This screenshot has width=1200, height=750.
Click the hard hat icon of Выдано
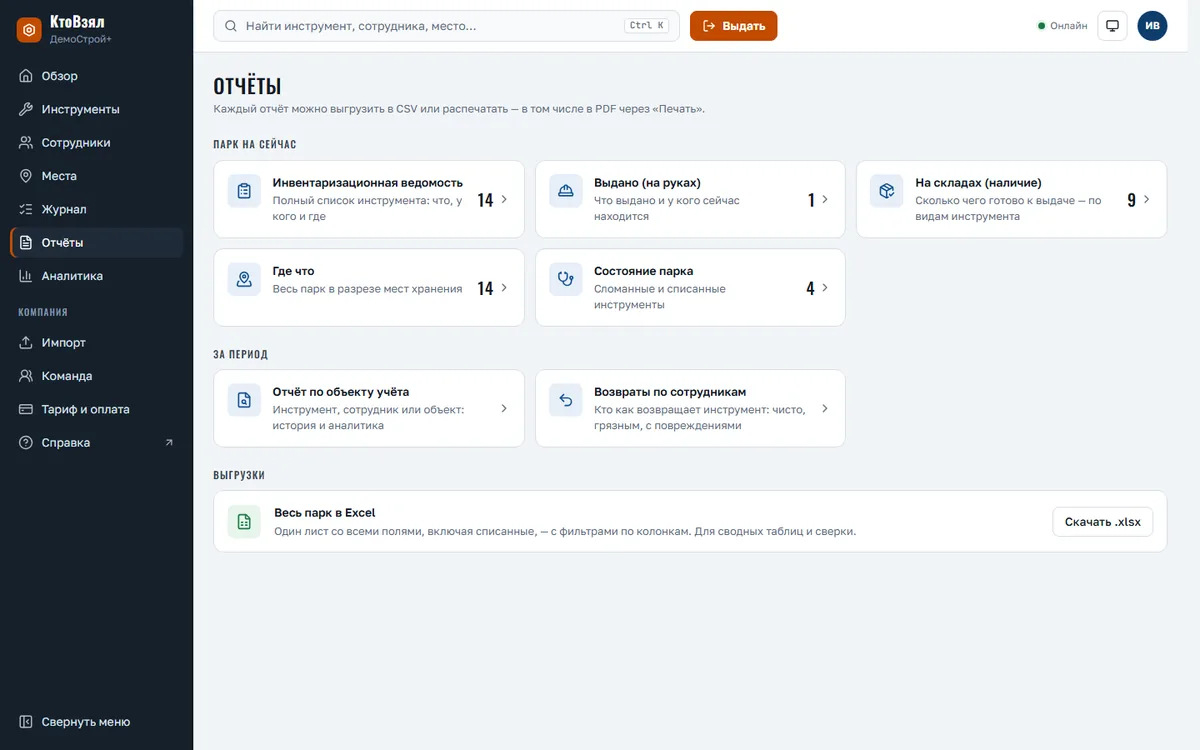pyautogui.click(x=566, y=191)
